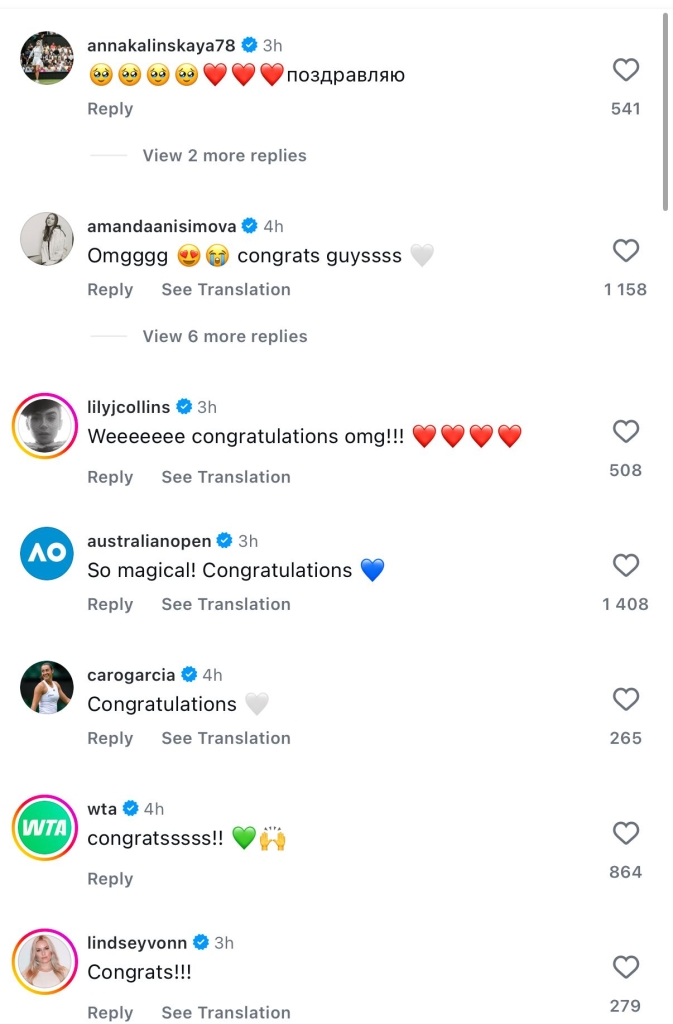Click verified badge next to amandaanisimova
Image resolution: width=673 pixels, height=1024 pixels.
(250, 227)
